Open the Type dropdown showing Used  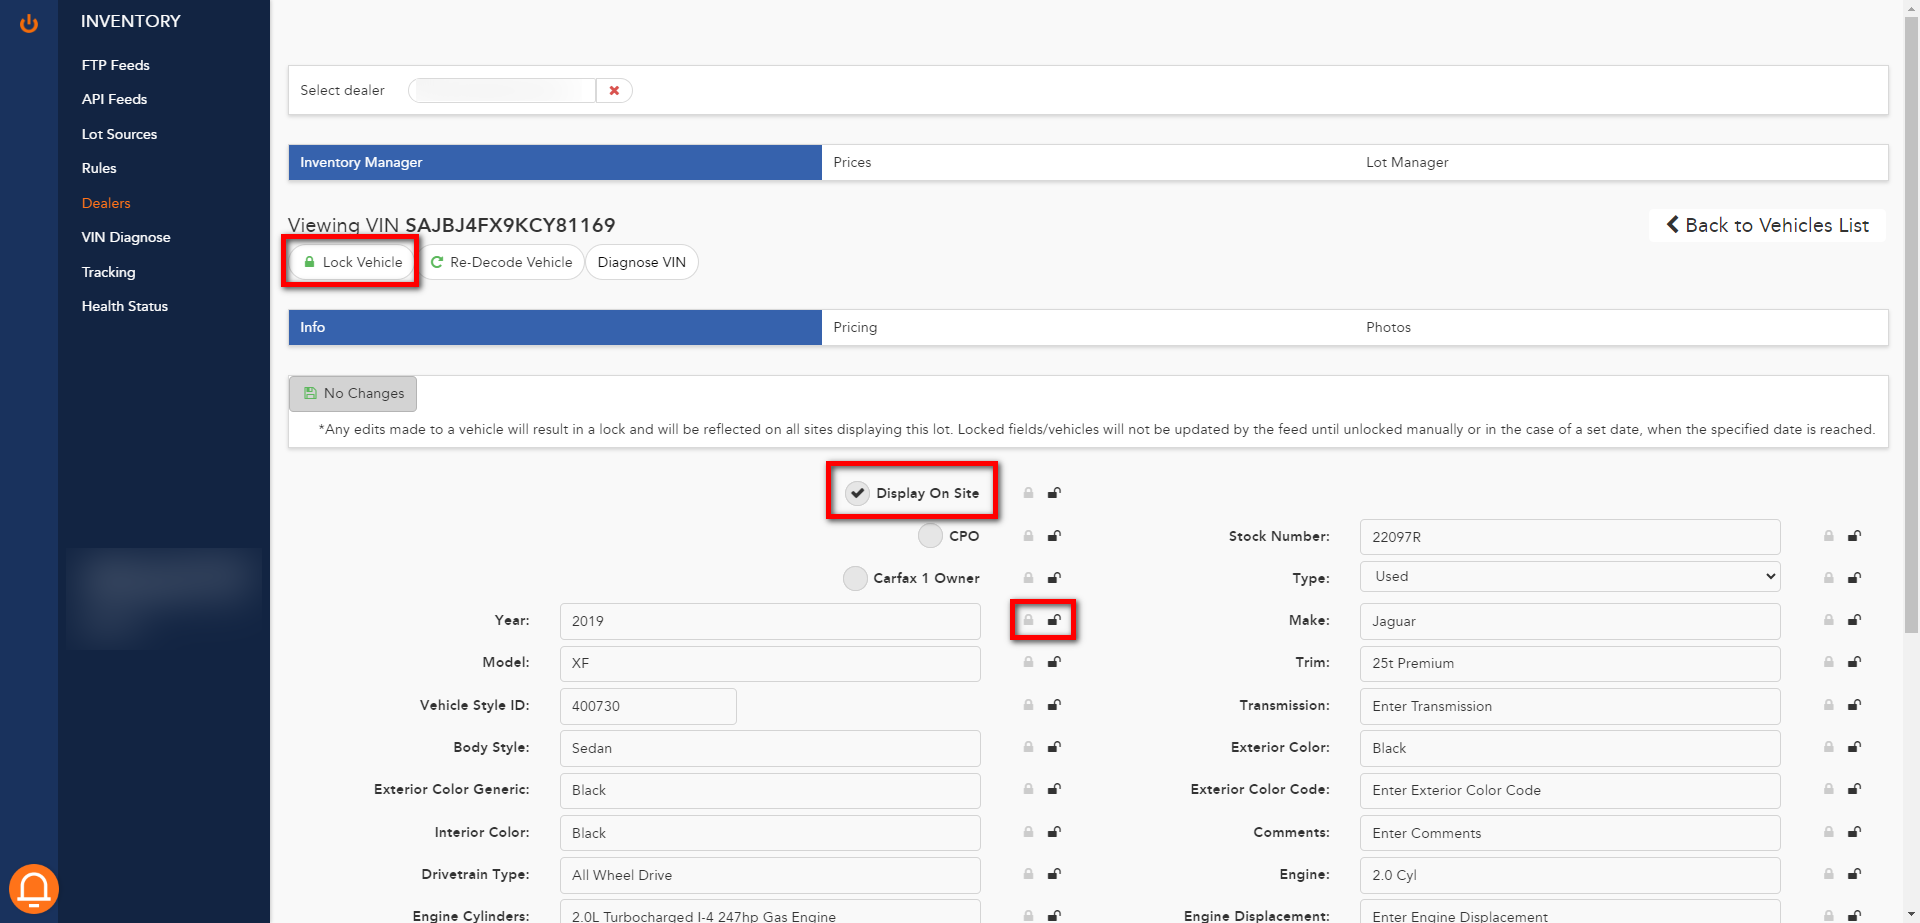(x=1569, y=576)
